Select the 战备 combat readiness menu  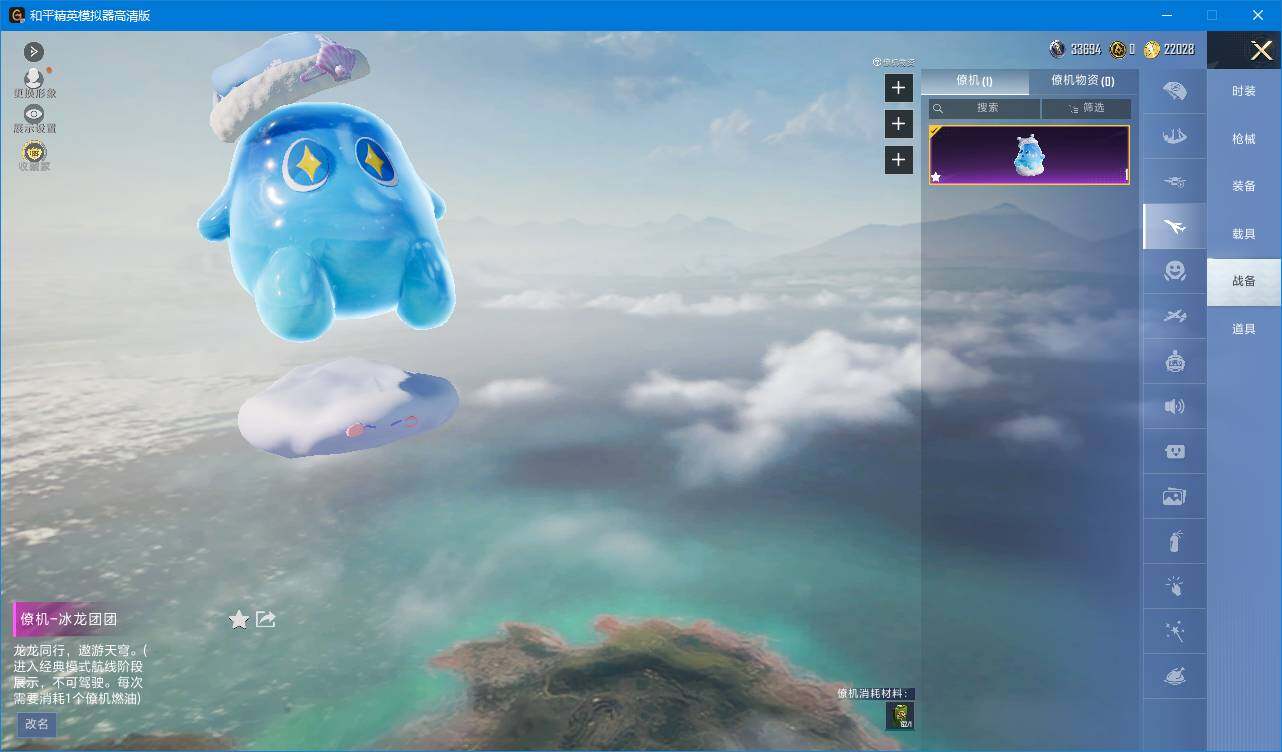[1243, 281]
